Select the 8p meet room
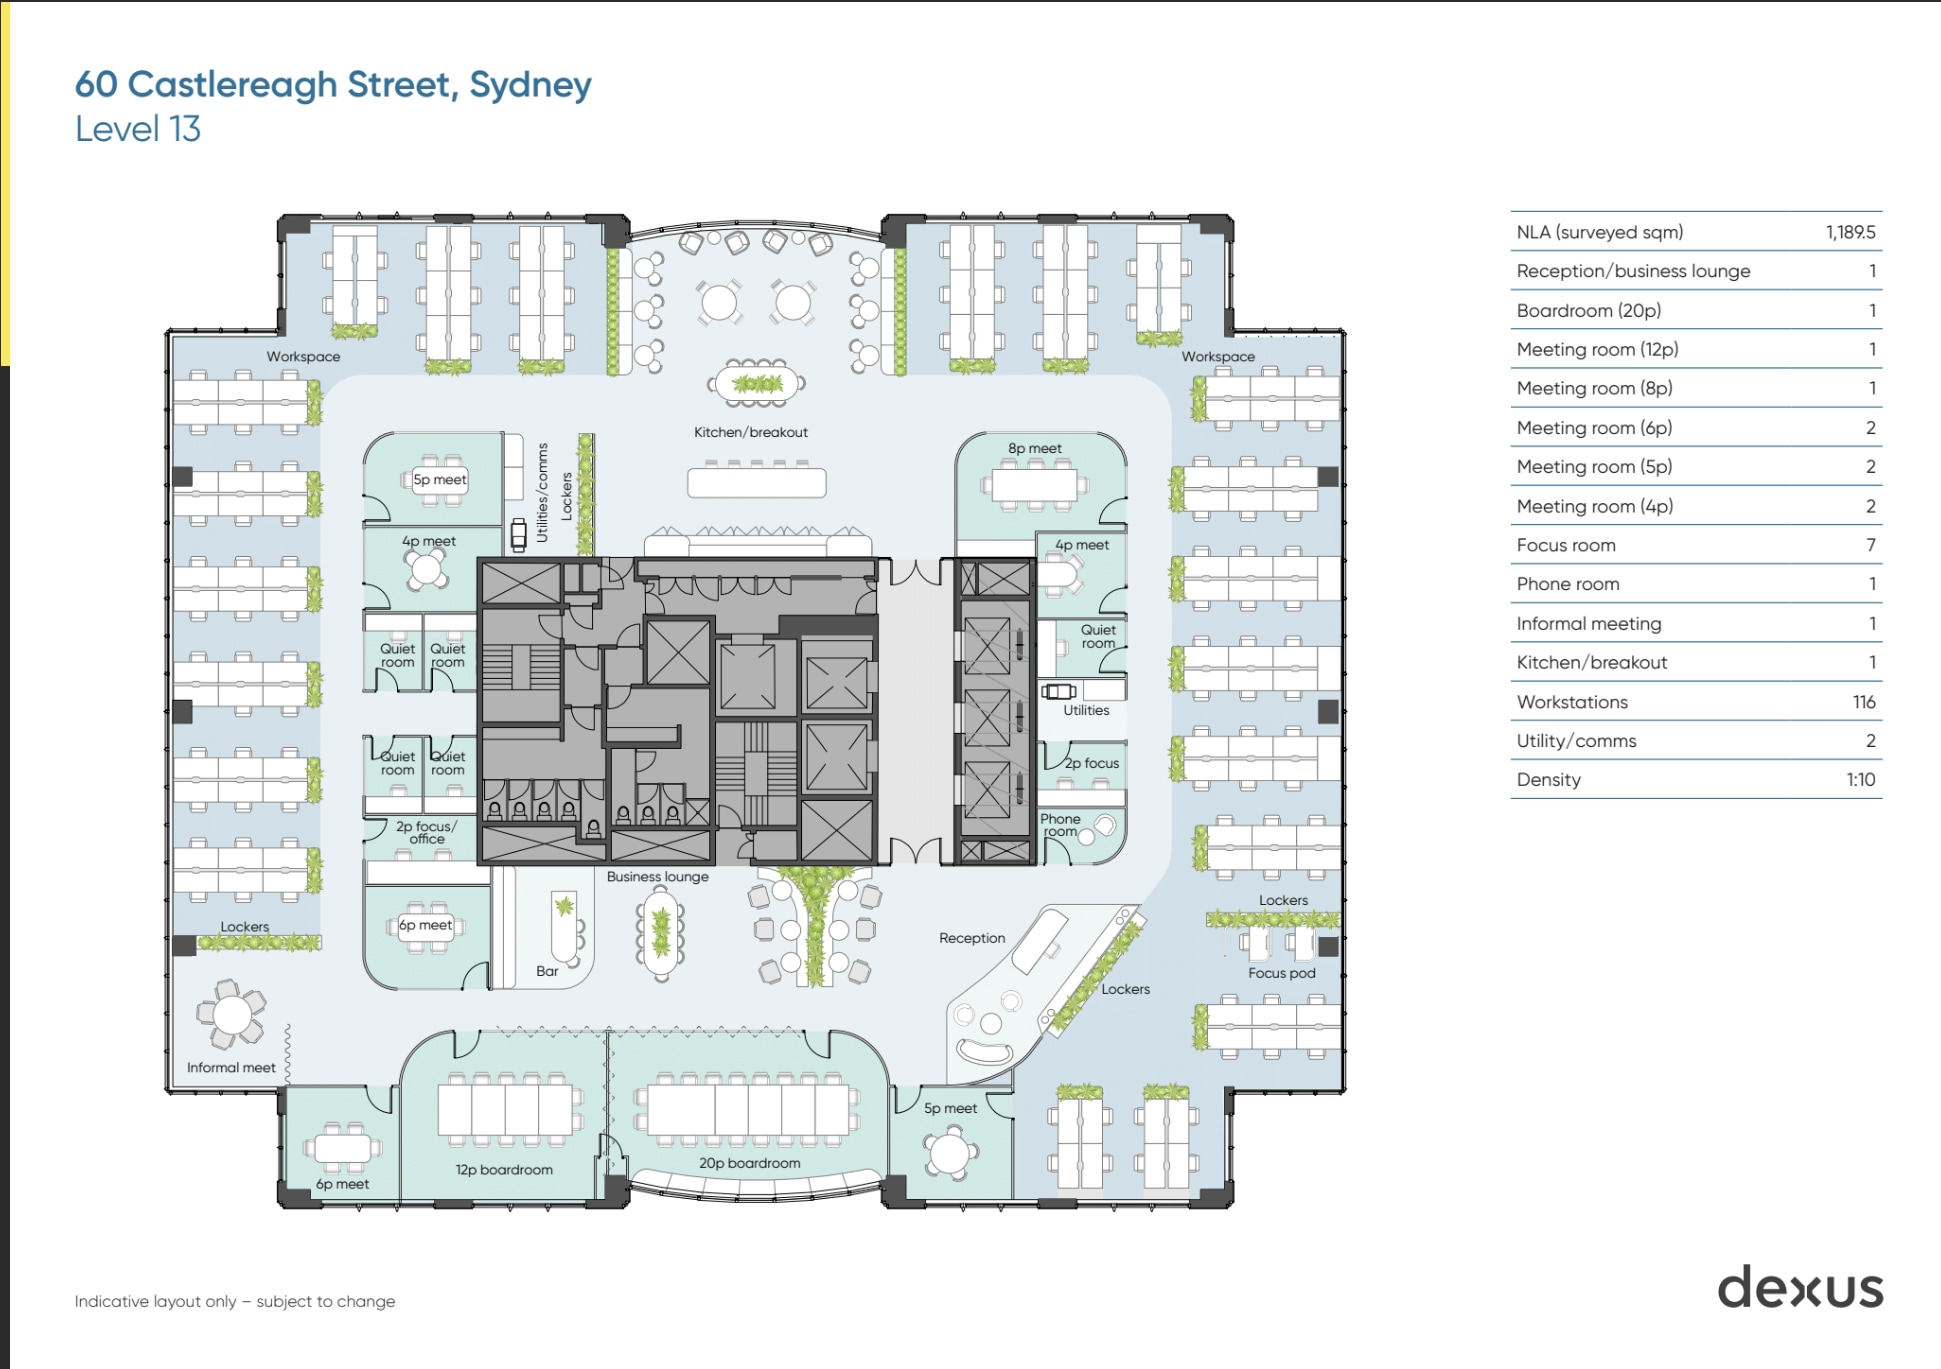This screenshot has width=1941, height=1369. coord(1035,480)
